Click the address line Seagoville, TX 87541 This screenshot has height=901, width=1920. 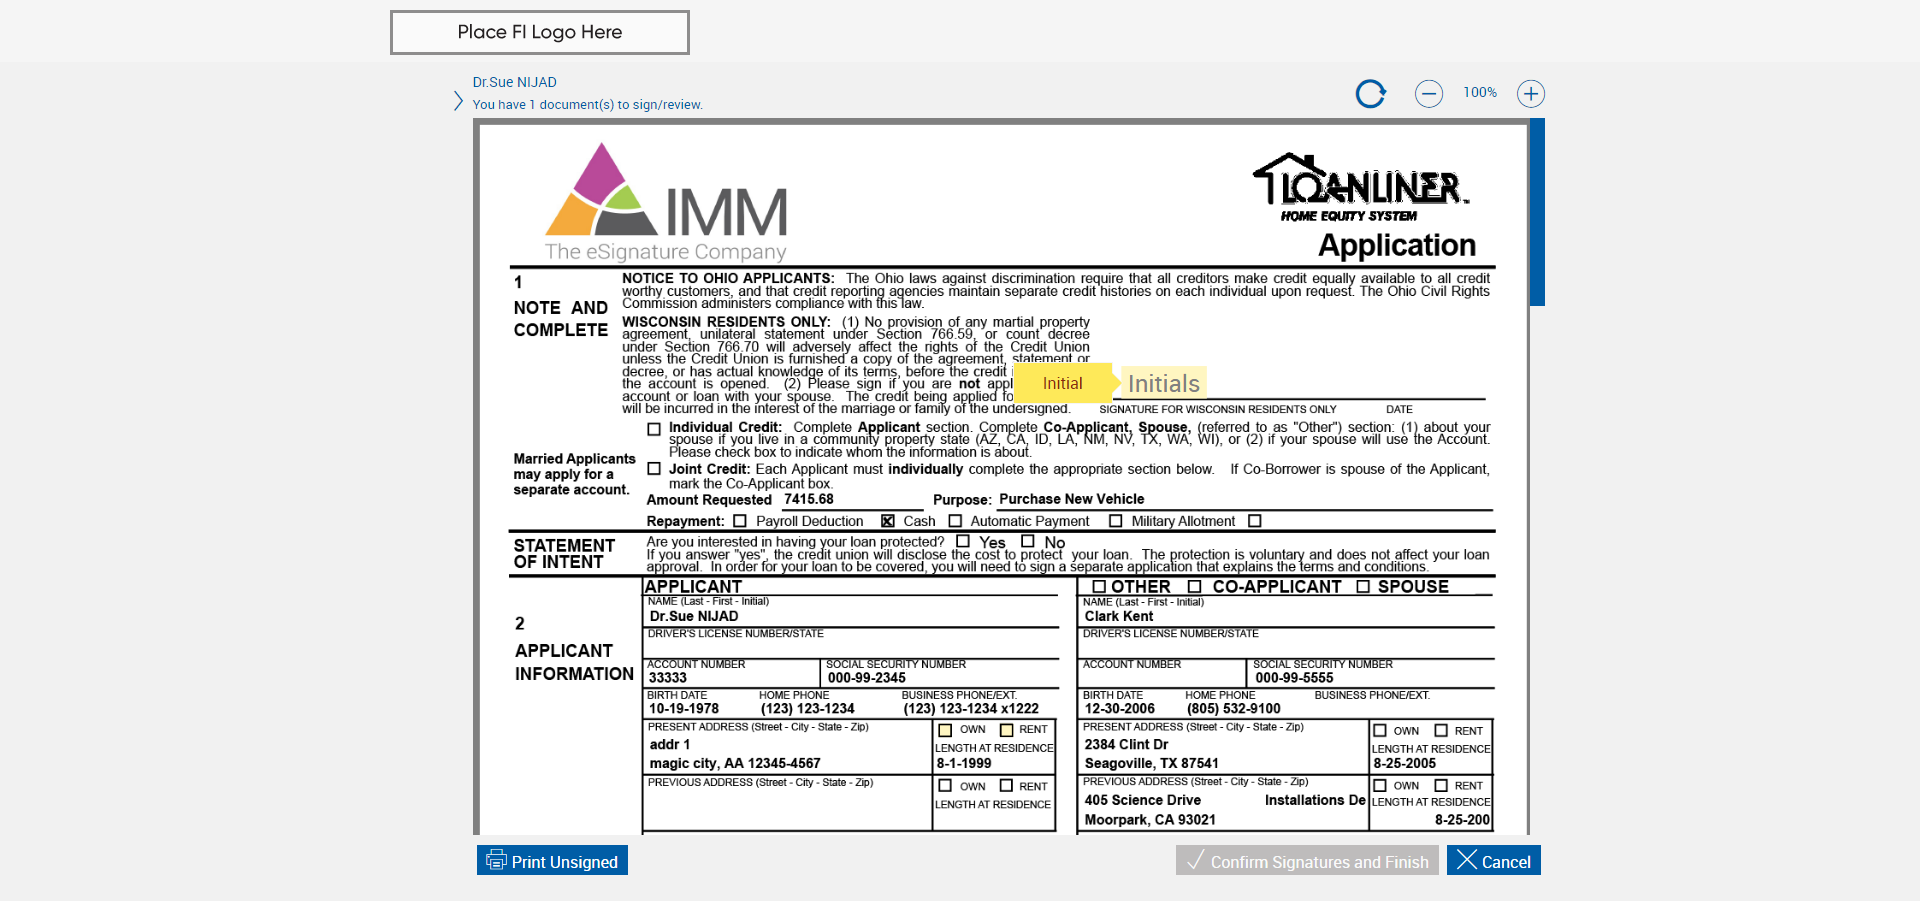click(x=1152, y=763)
